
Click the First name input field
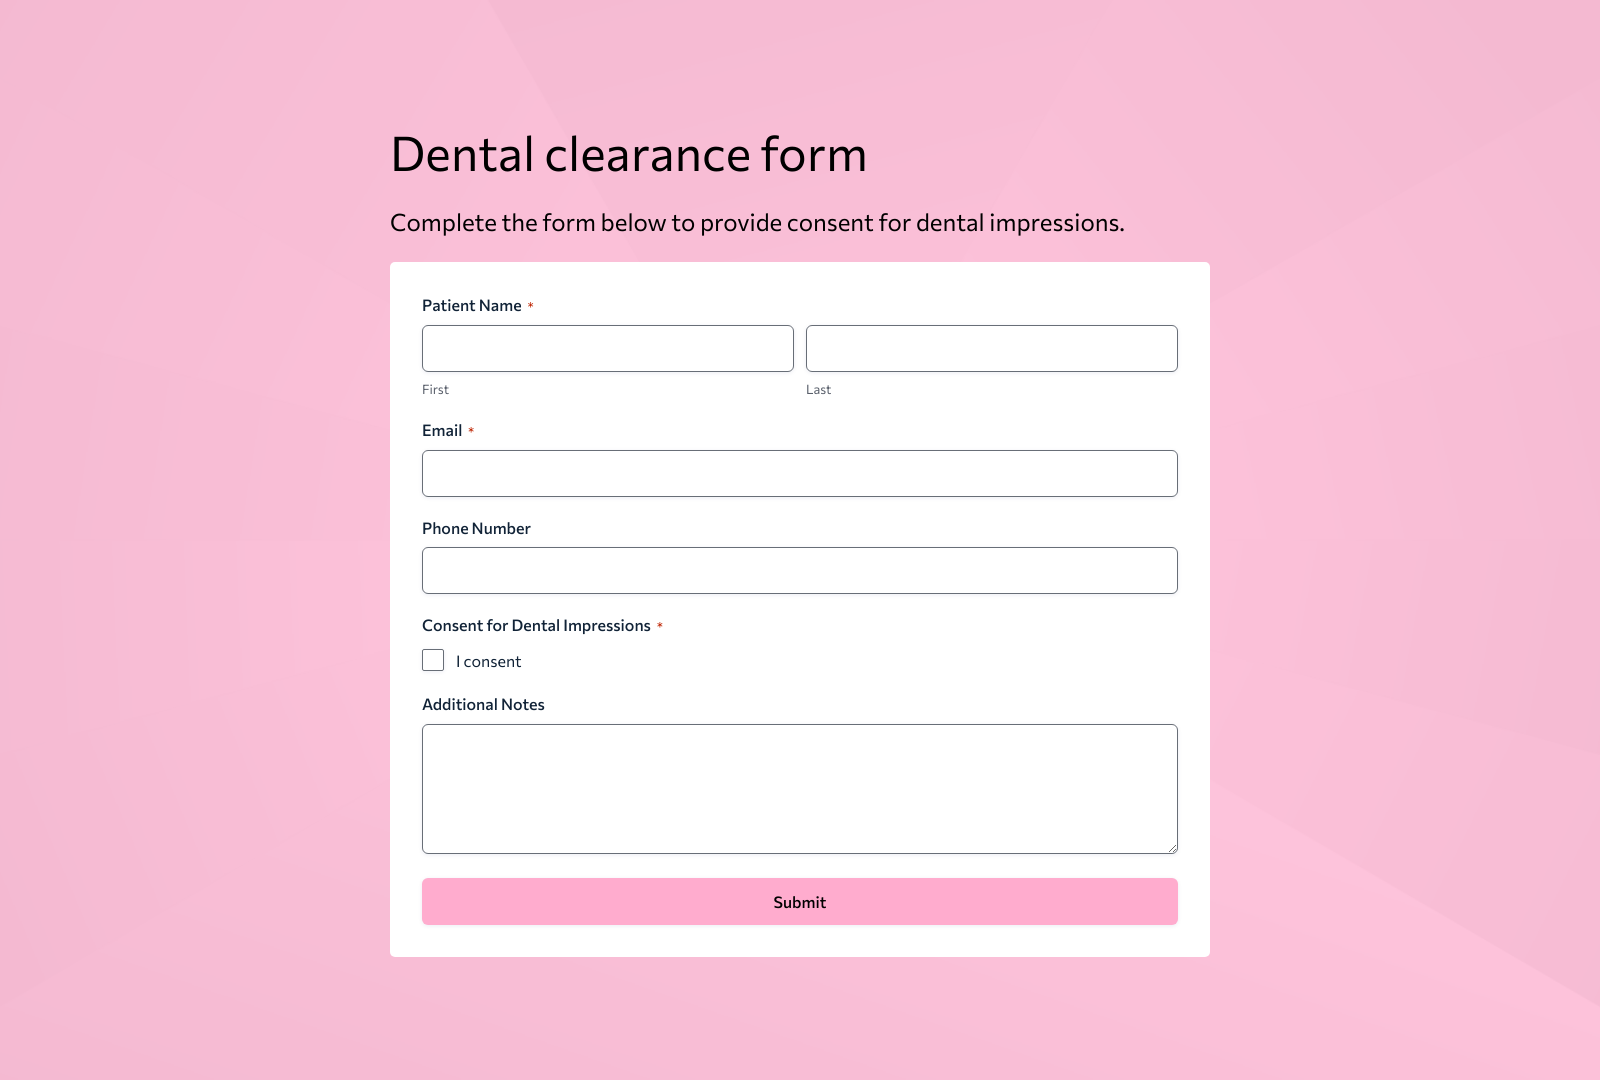[x=607, y=348]
